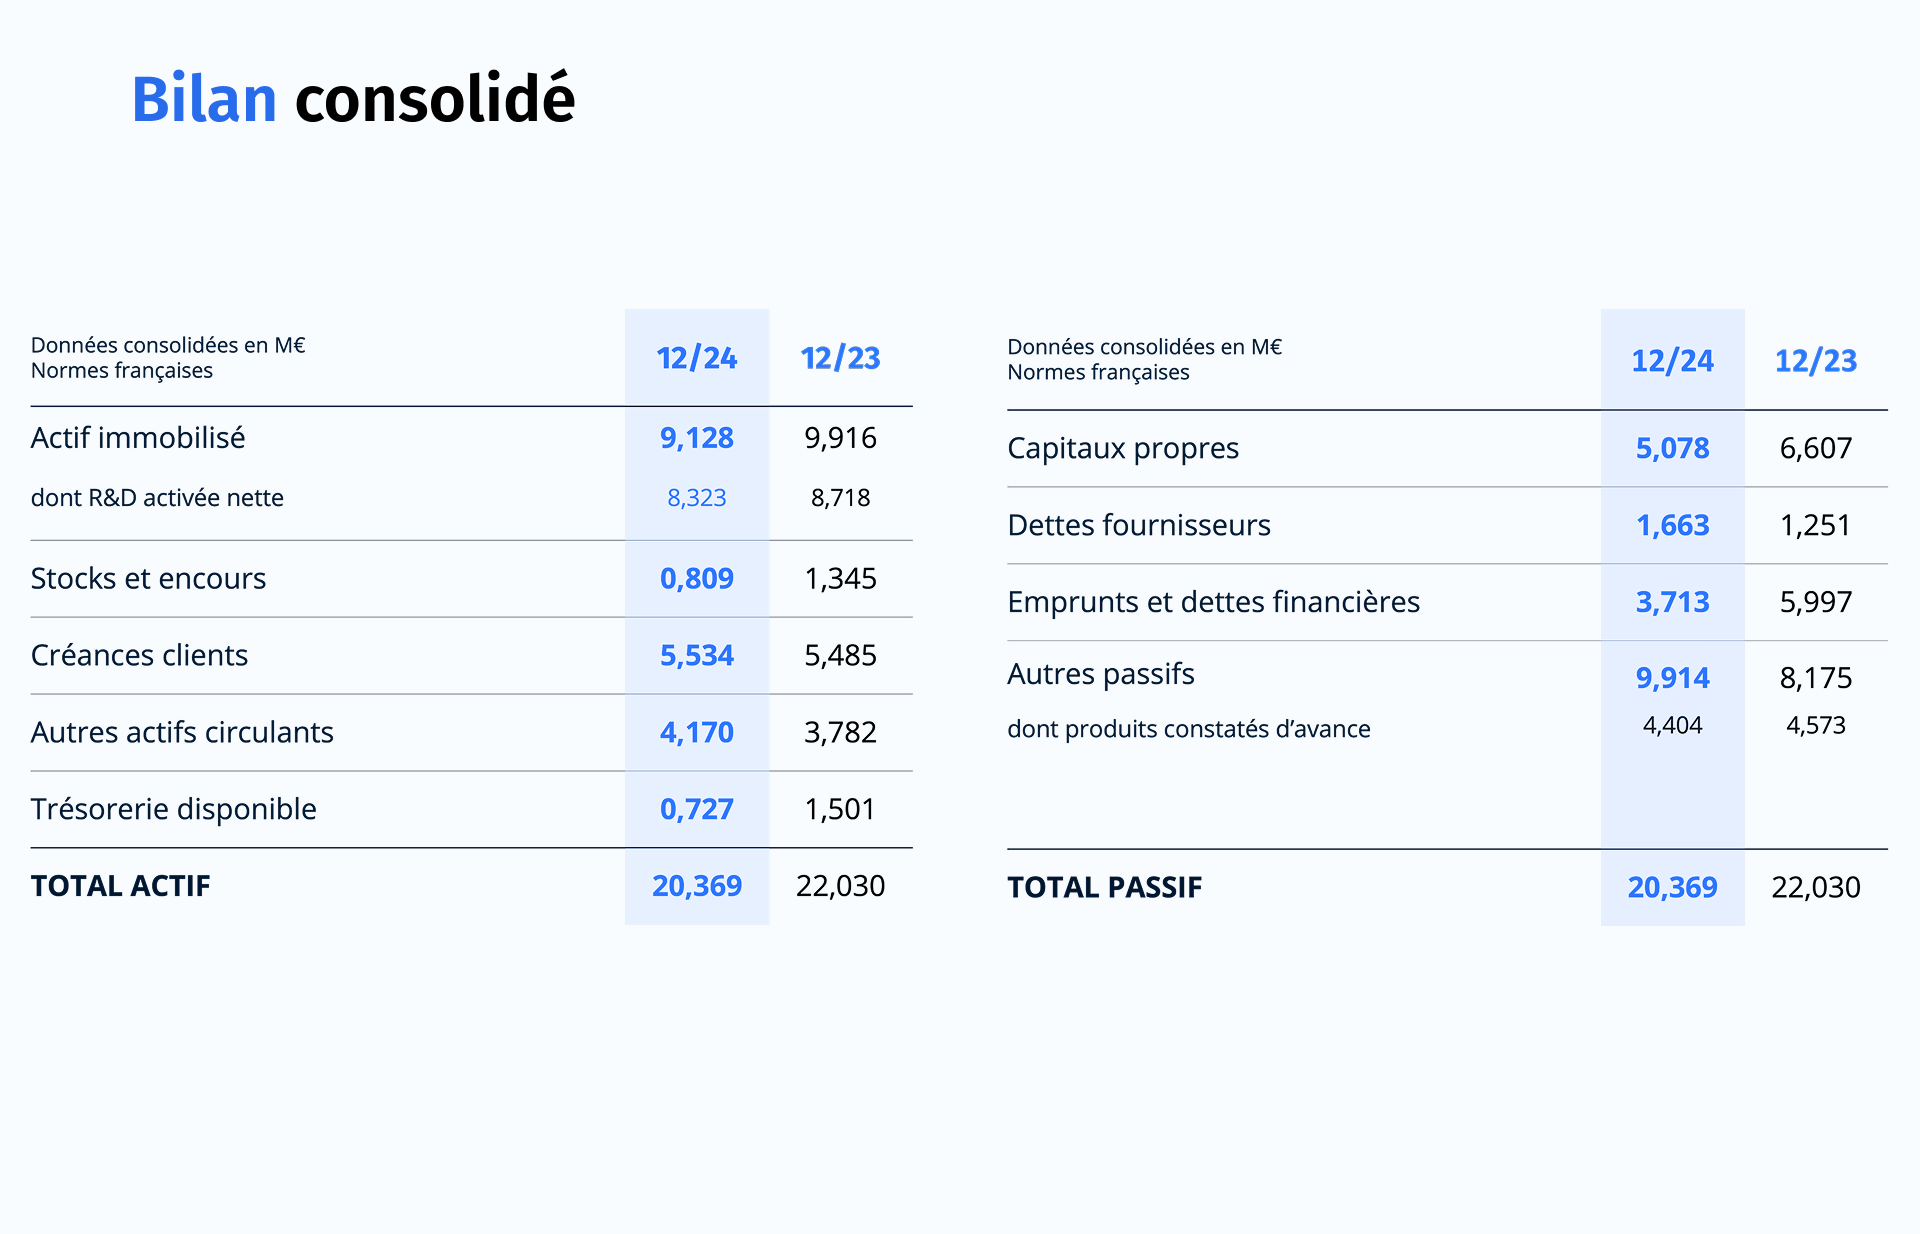Select the 'Trésorerie disponible' row label
This screenshot has width=1920, height=1234.
pos(173,809)
